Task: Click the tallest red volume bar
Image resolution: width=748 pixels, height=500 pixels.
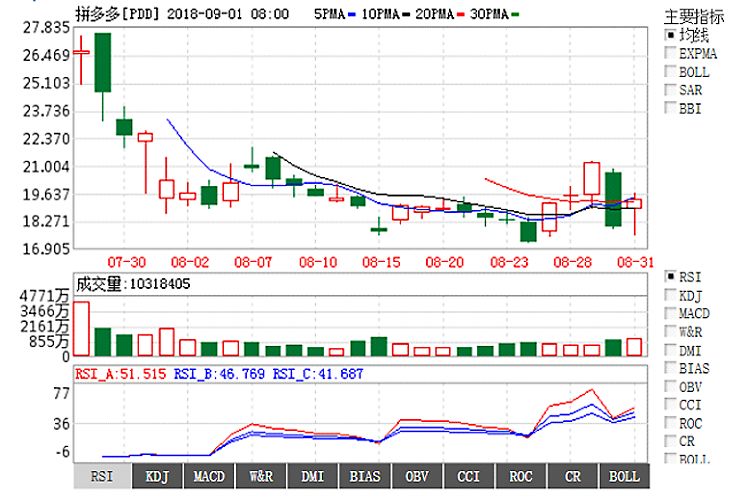Action: 81,328
